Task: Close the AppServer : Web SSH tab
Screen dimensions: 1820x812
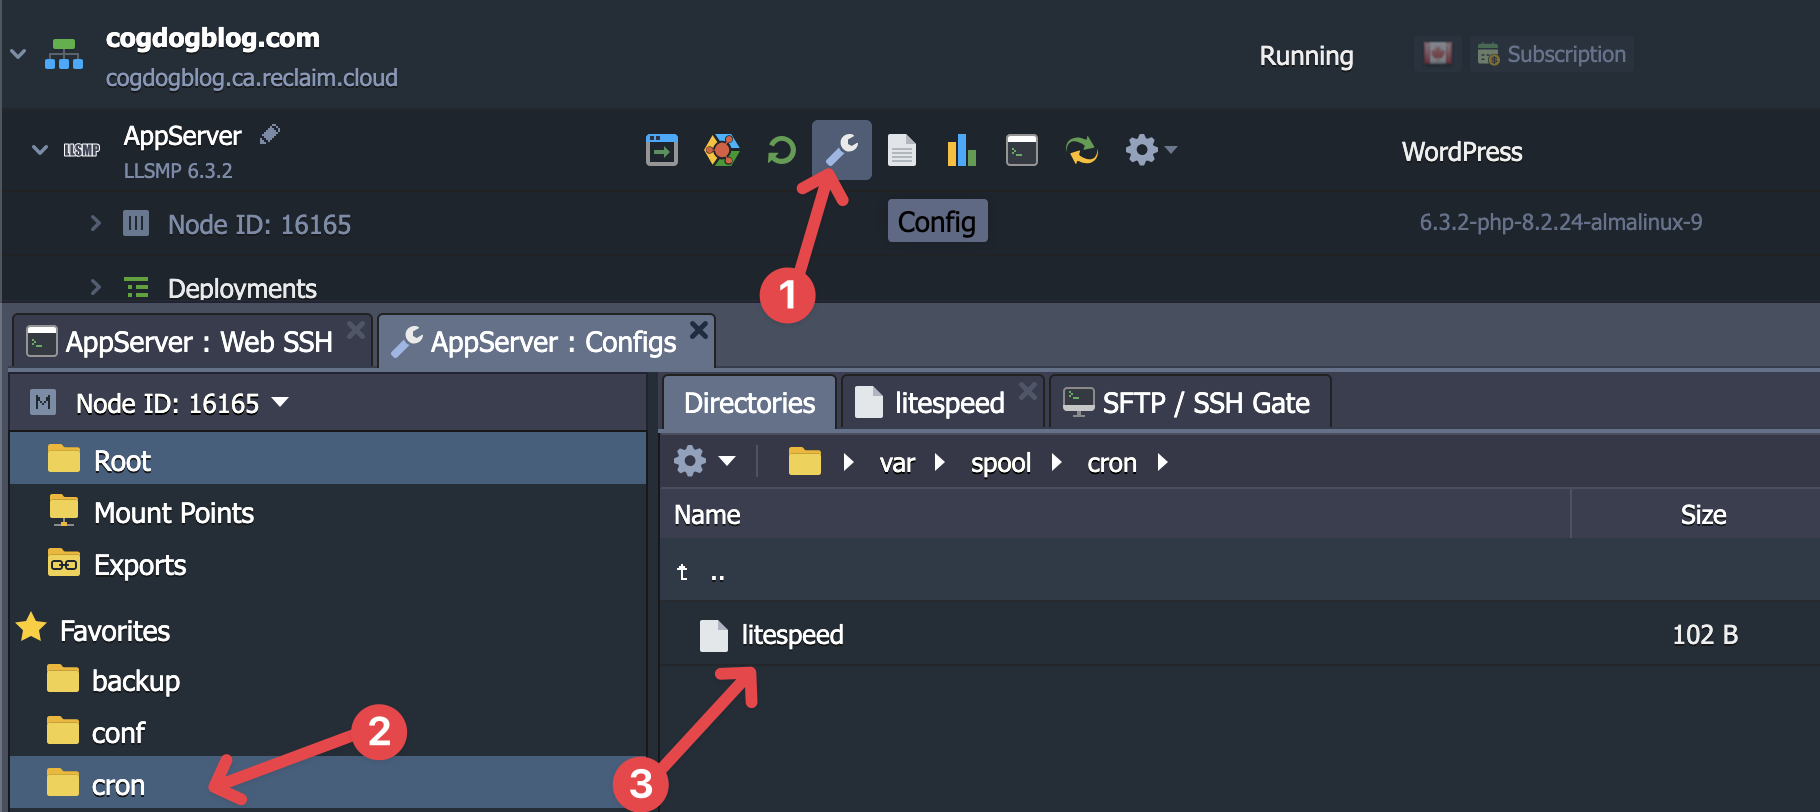Action: click(x=355, y=329)
